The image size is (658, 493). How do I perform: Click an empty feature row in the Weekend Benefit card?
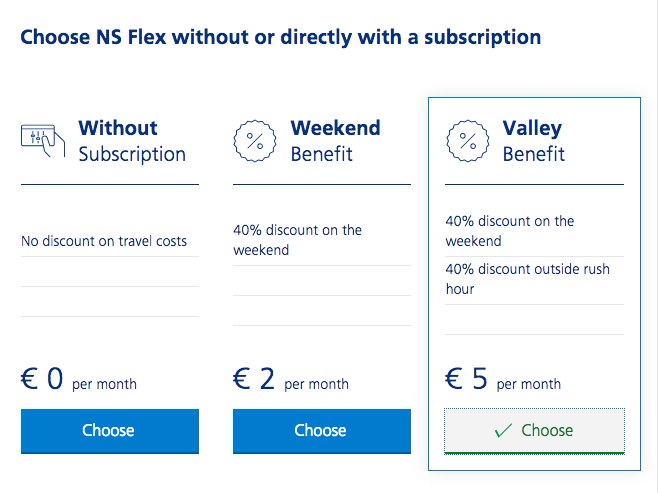322,281
